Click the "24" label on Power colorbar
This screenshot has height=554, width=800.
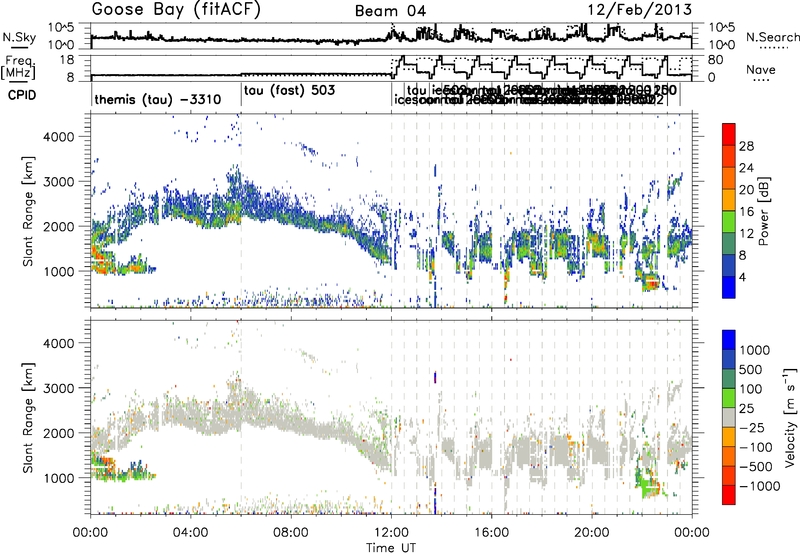click(x=746, y=168)
